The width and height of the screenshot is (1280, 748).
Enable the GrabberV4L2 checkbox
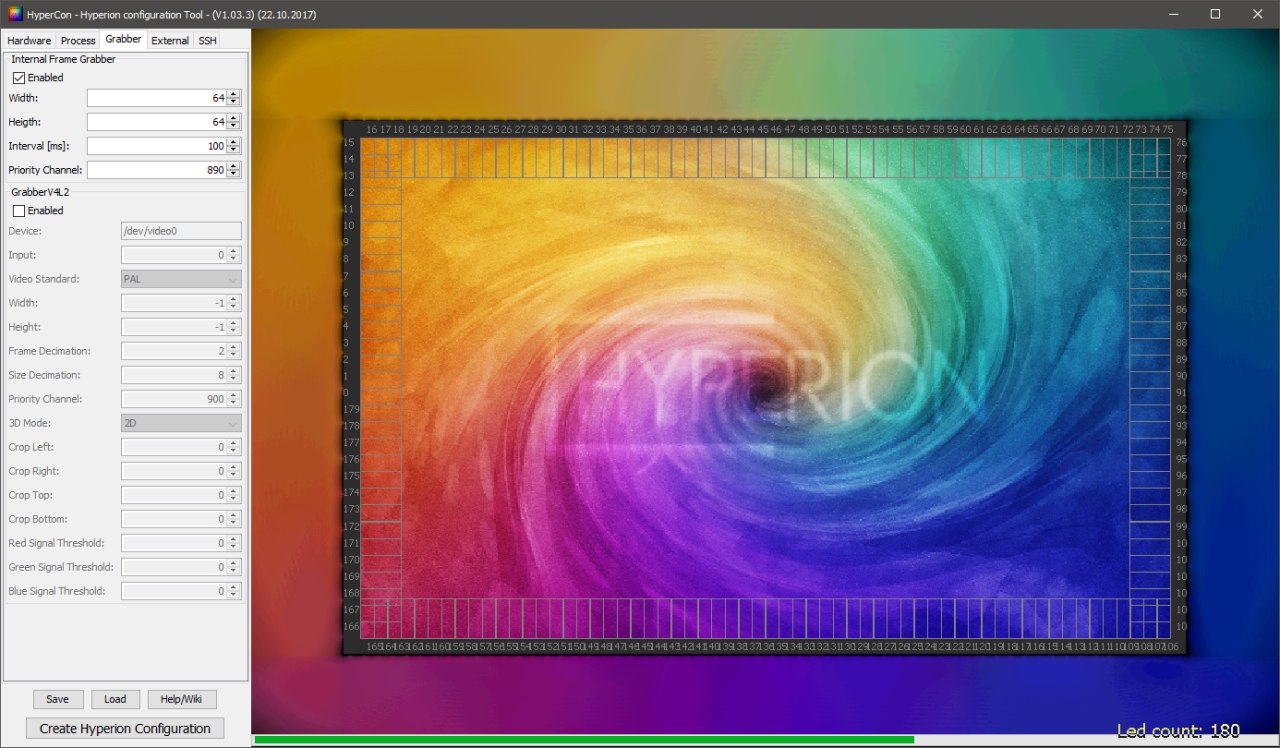(x=19, y=211)
